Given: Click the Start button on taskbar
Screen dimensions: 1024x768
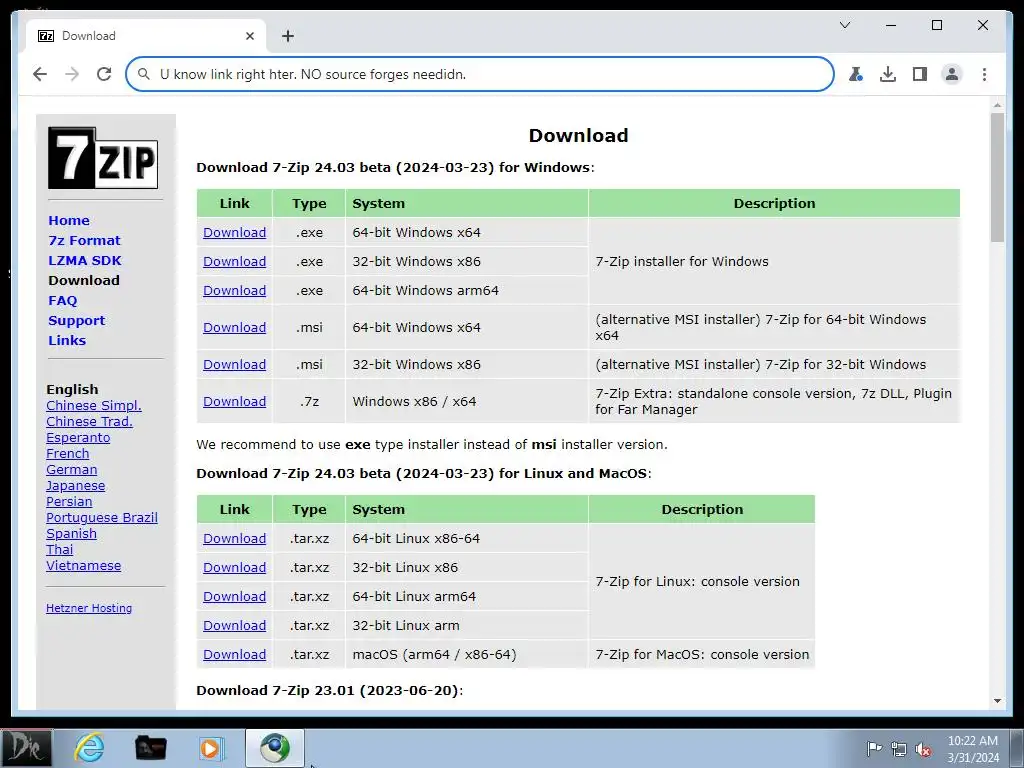Looking at the screenshot, I should coord(26,748).
